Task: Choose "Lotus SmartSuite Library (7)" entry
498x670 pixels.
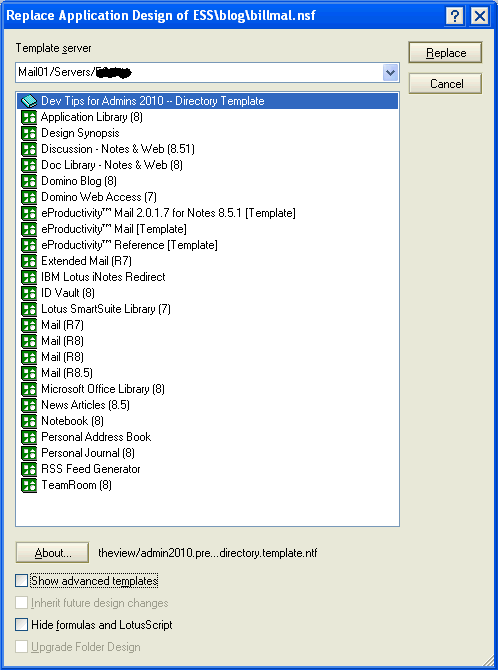Action: (x=106, y=309)
